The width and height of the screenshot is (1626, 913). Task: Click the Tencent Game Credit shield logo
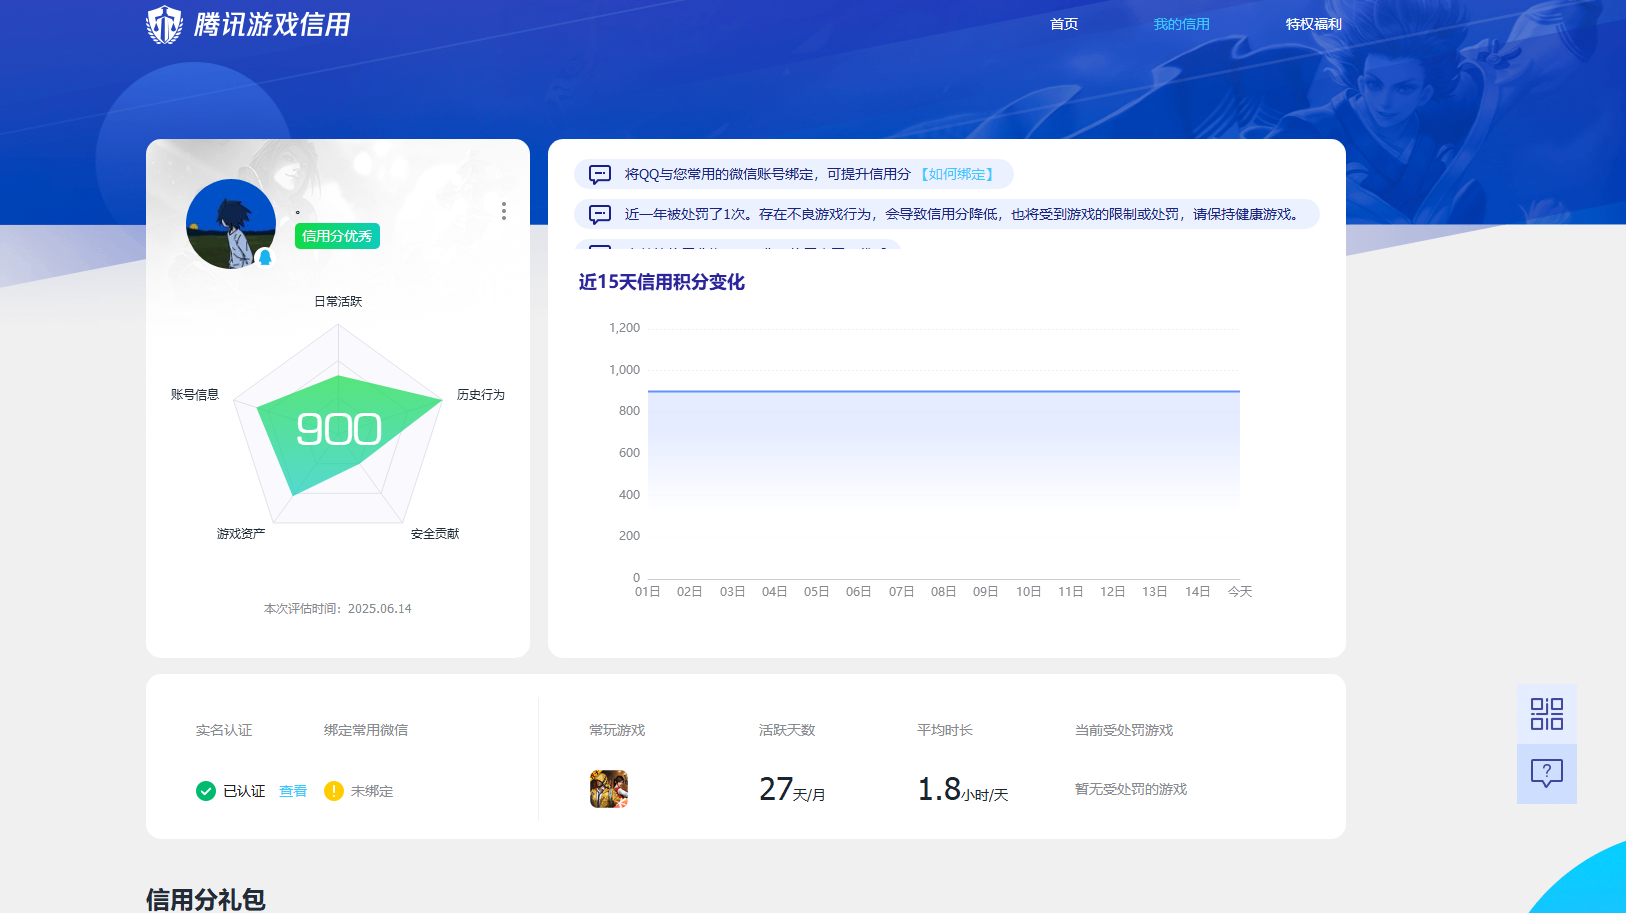point(164,24)
